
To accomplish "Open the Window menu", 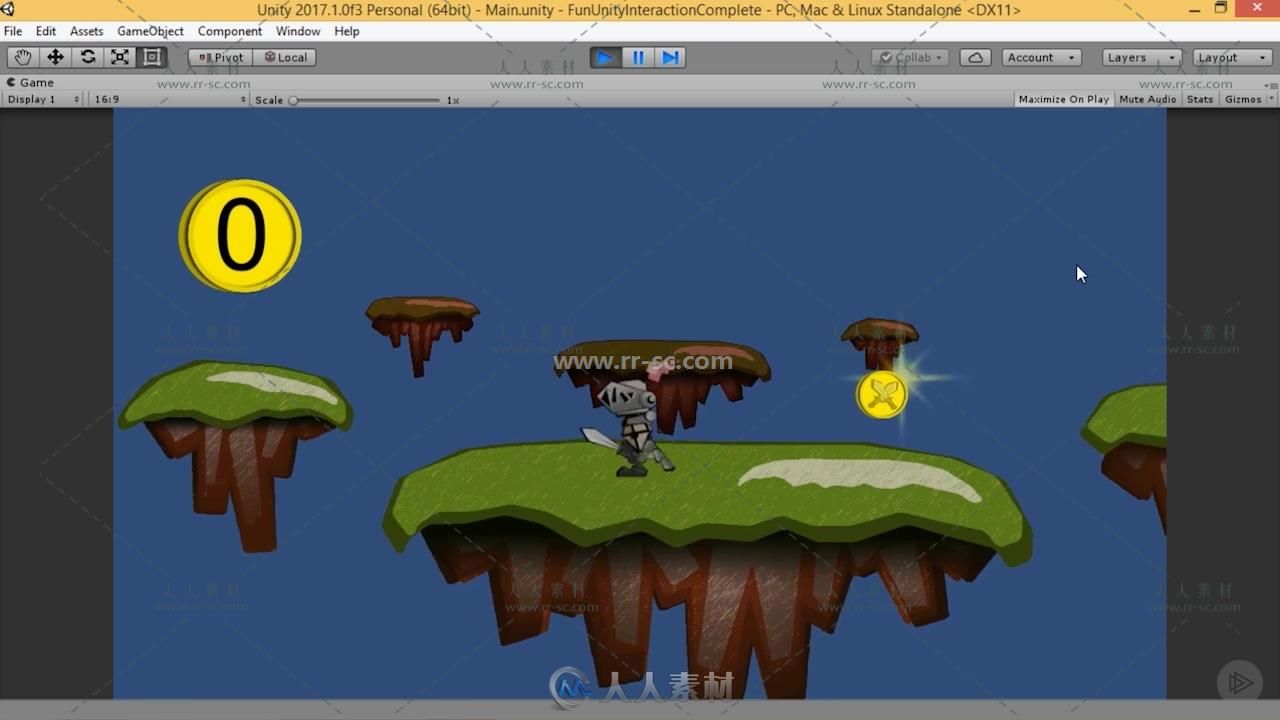I will [x=298, y=31].
